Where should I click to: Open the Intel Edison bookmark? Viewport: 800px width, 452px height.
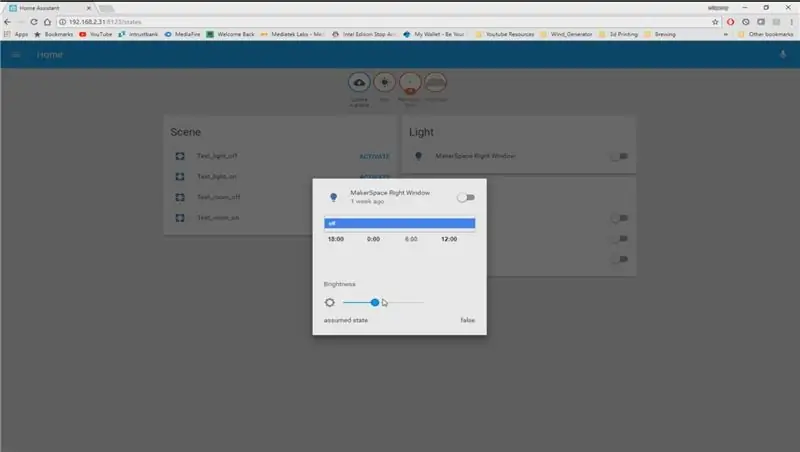364,34
